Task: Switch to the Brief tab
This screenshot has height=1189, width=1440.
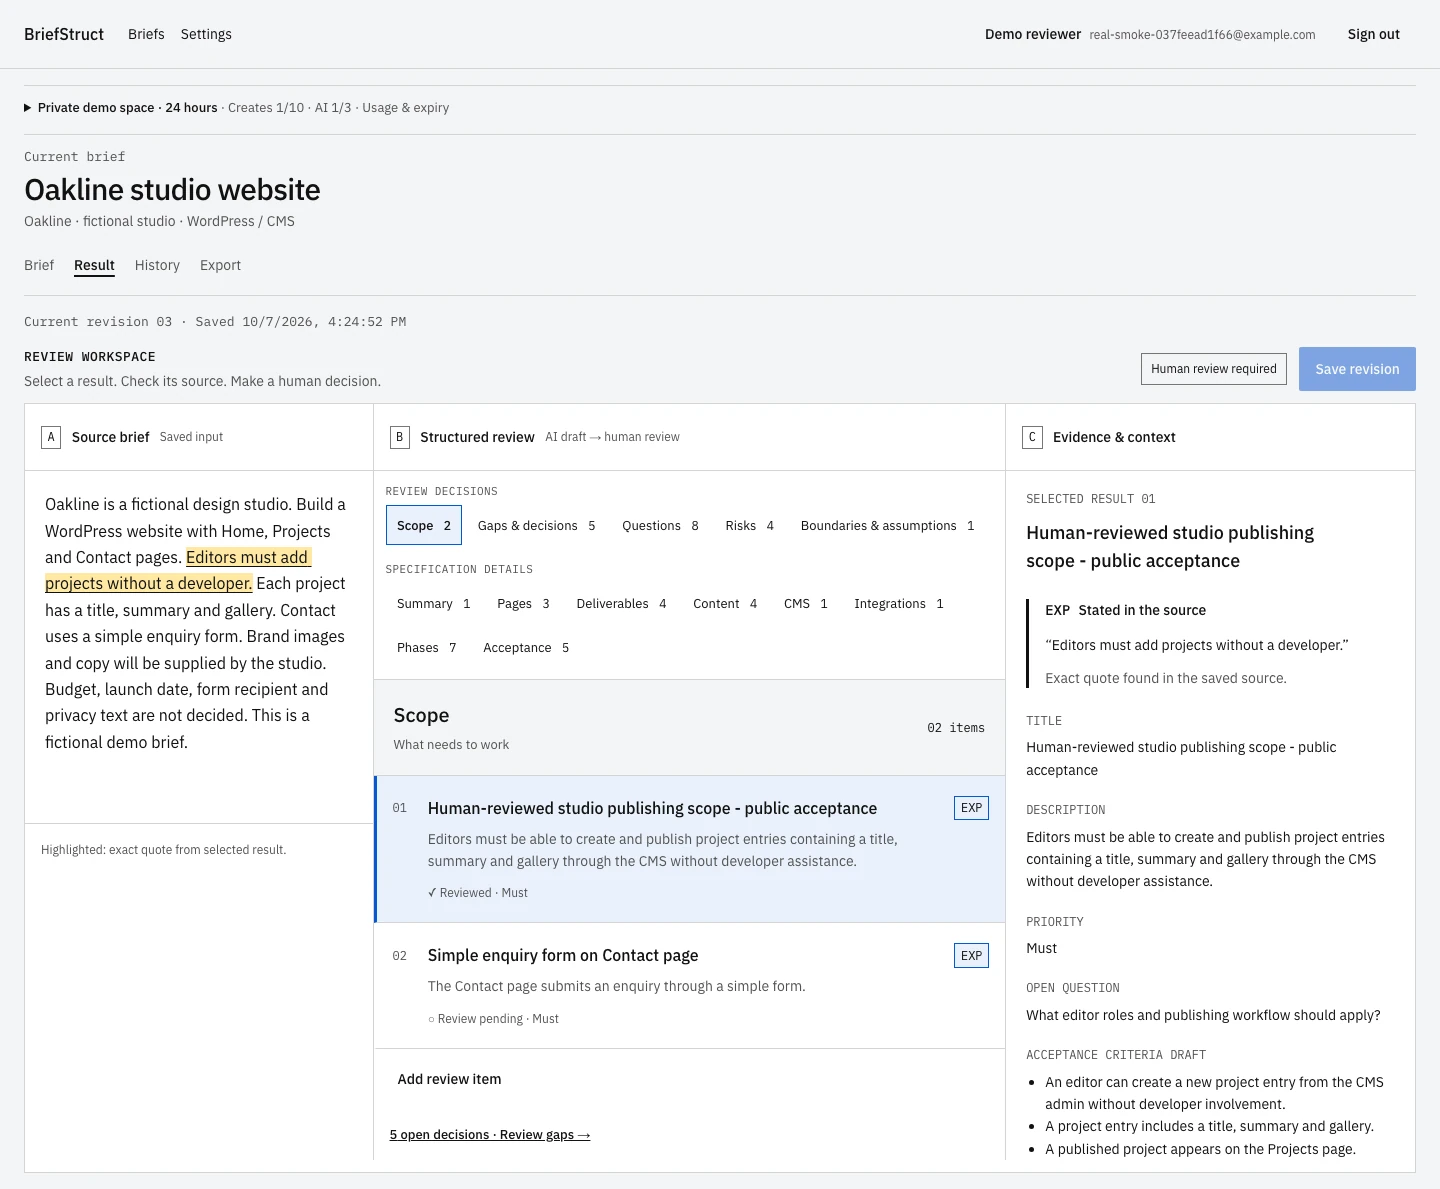Action: pos(39,265)
